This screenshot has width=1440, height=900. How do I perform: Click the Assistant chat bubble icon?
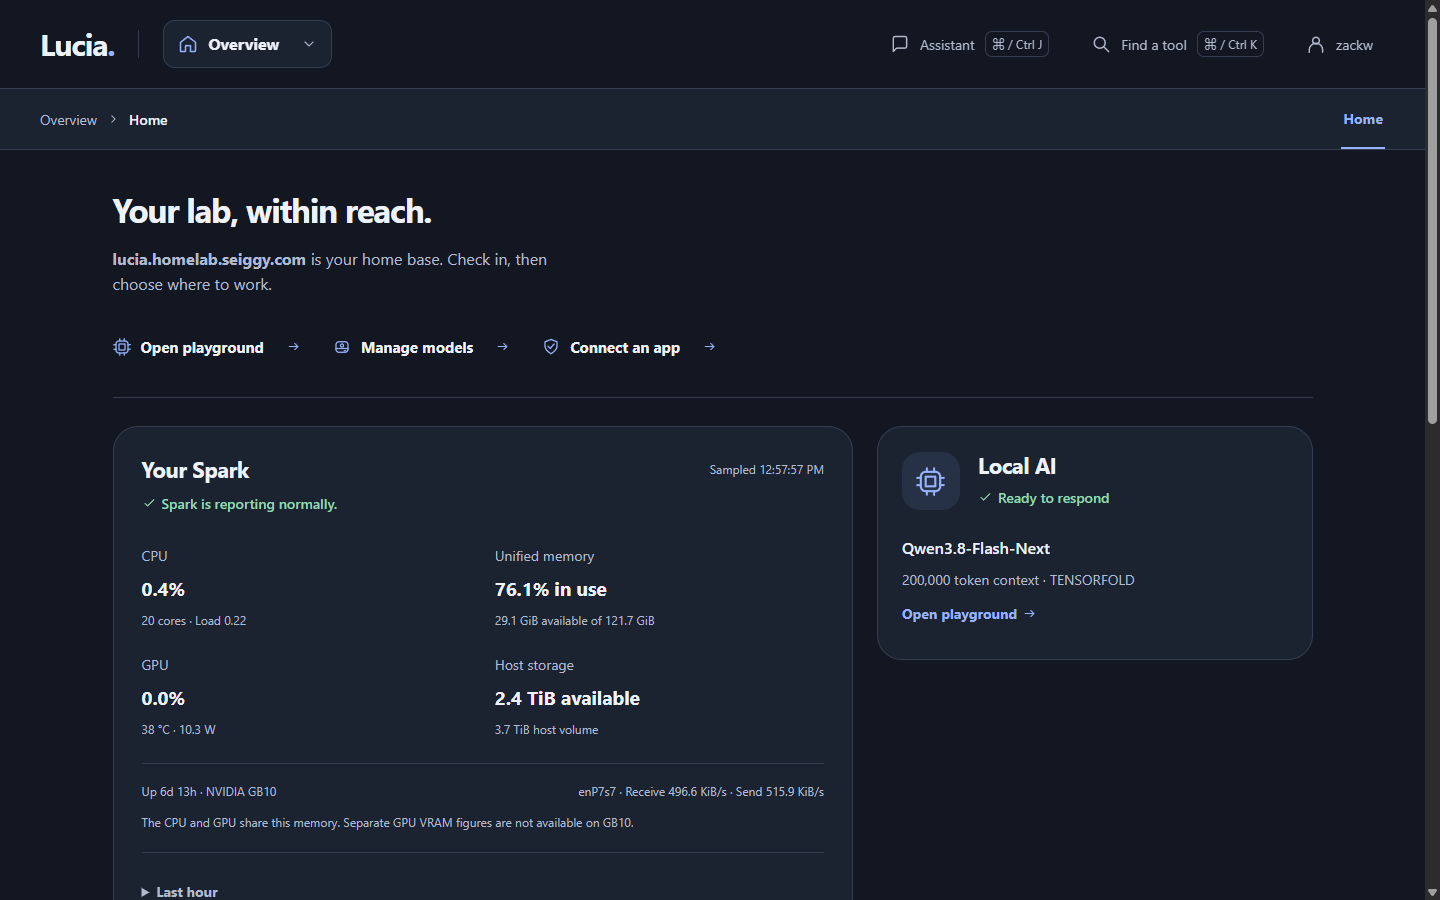tap(900, 44)
